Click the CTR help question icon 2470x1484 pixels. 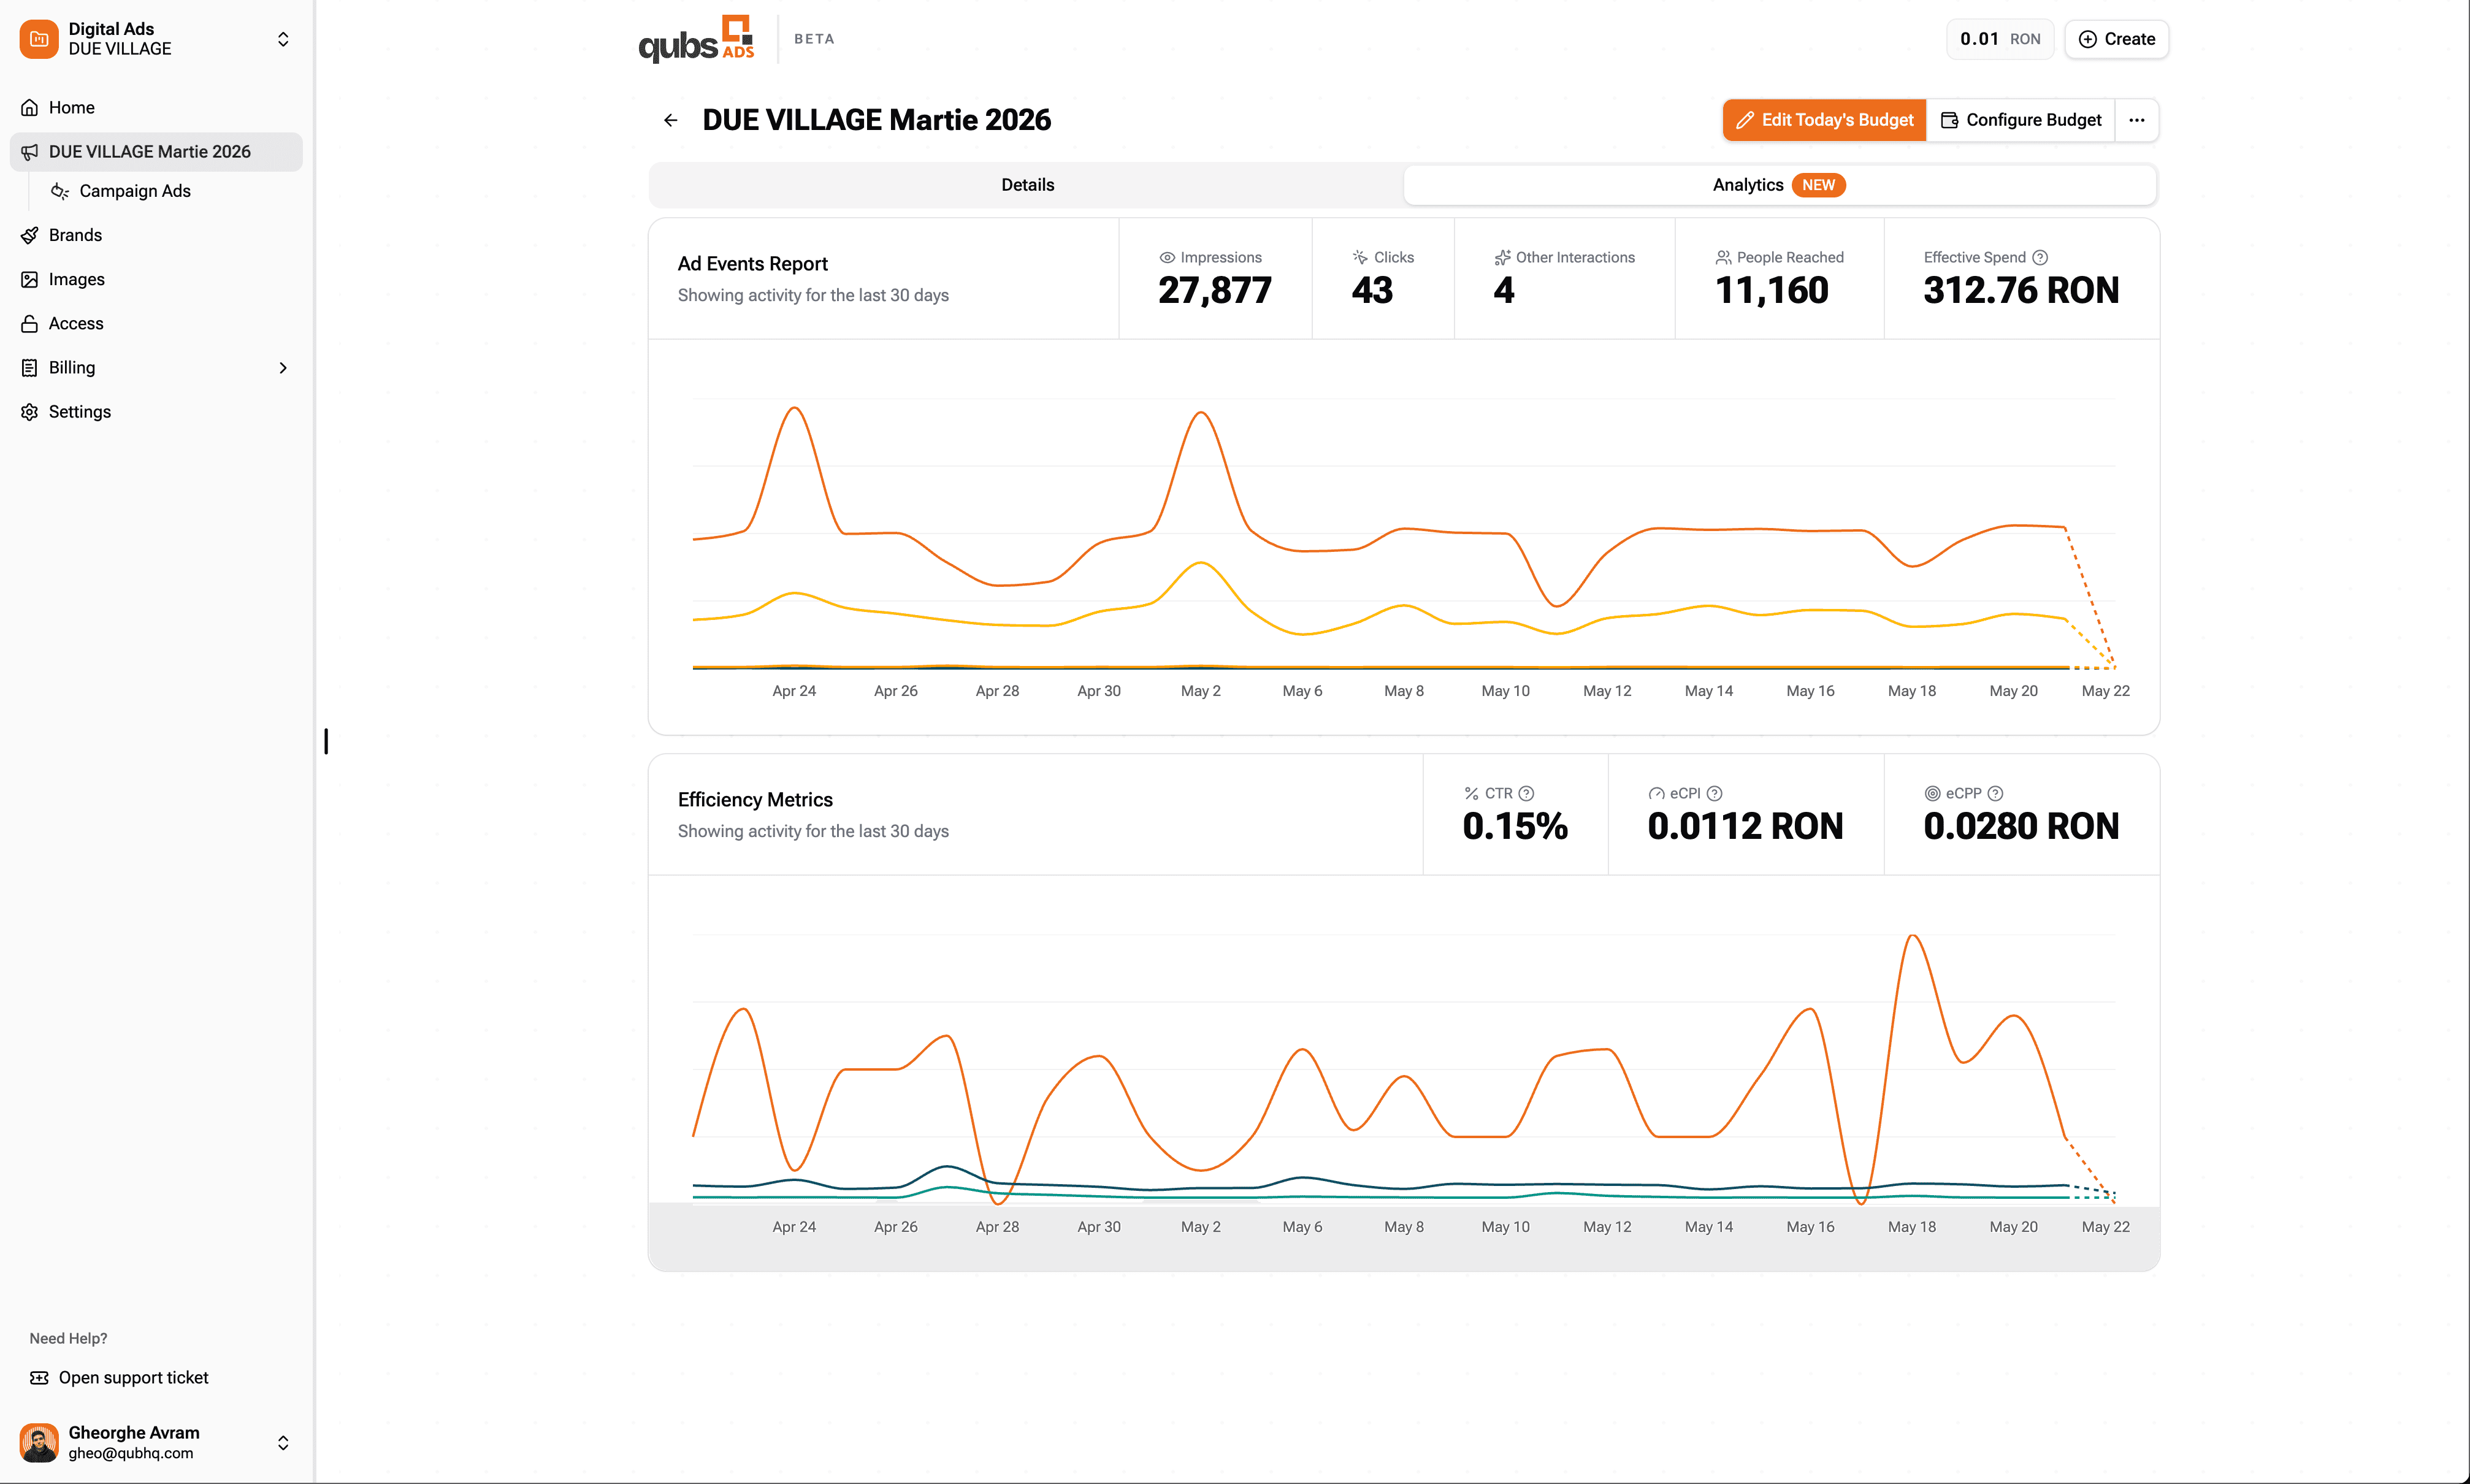(1526, 793)
